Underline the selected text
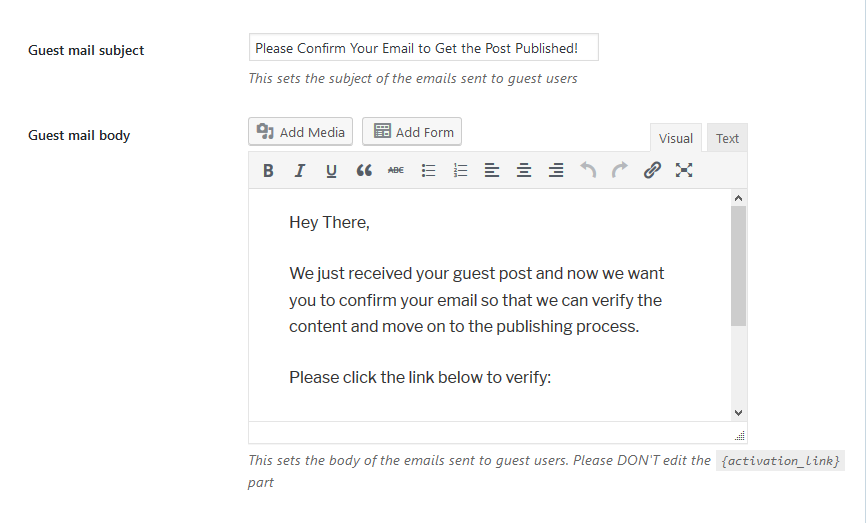The height and width of the screenshot is (523, 866). [331, 171]
